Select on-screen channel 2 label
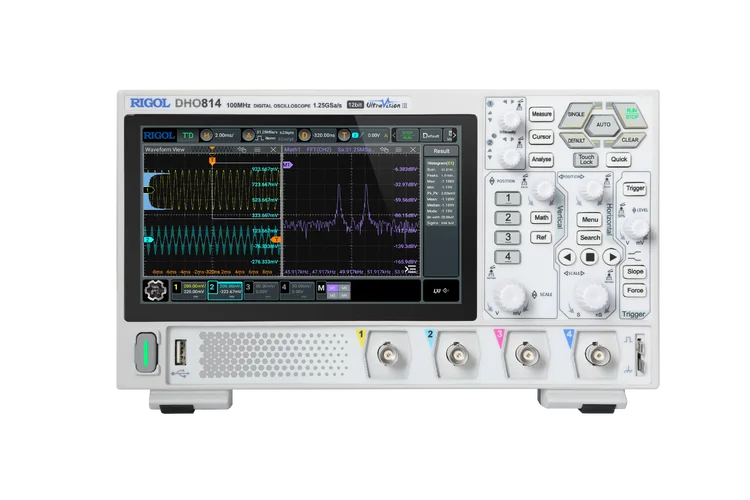The height and width of the screenshot is (500, 750). [x=212, y=287]
